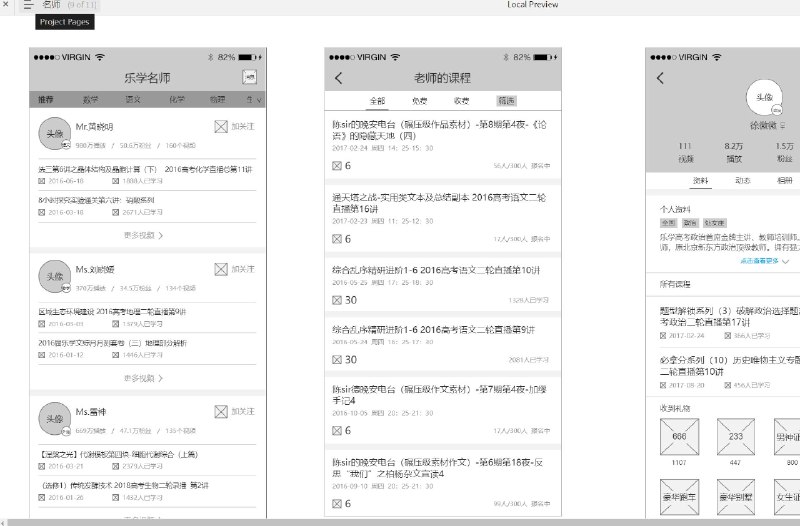Select the 数学 category tab

click(x=90, y=99)
